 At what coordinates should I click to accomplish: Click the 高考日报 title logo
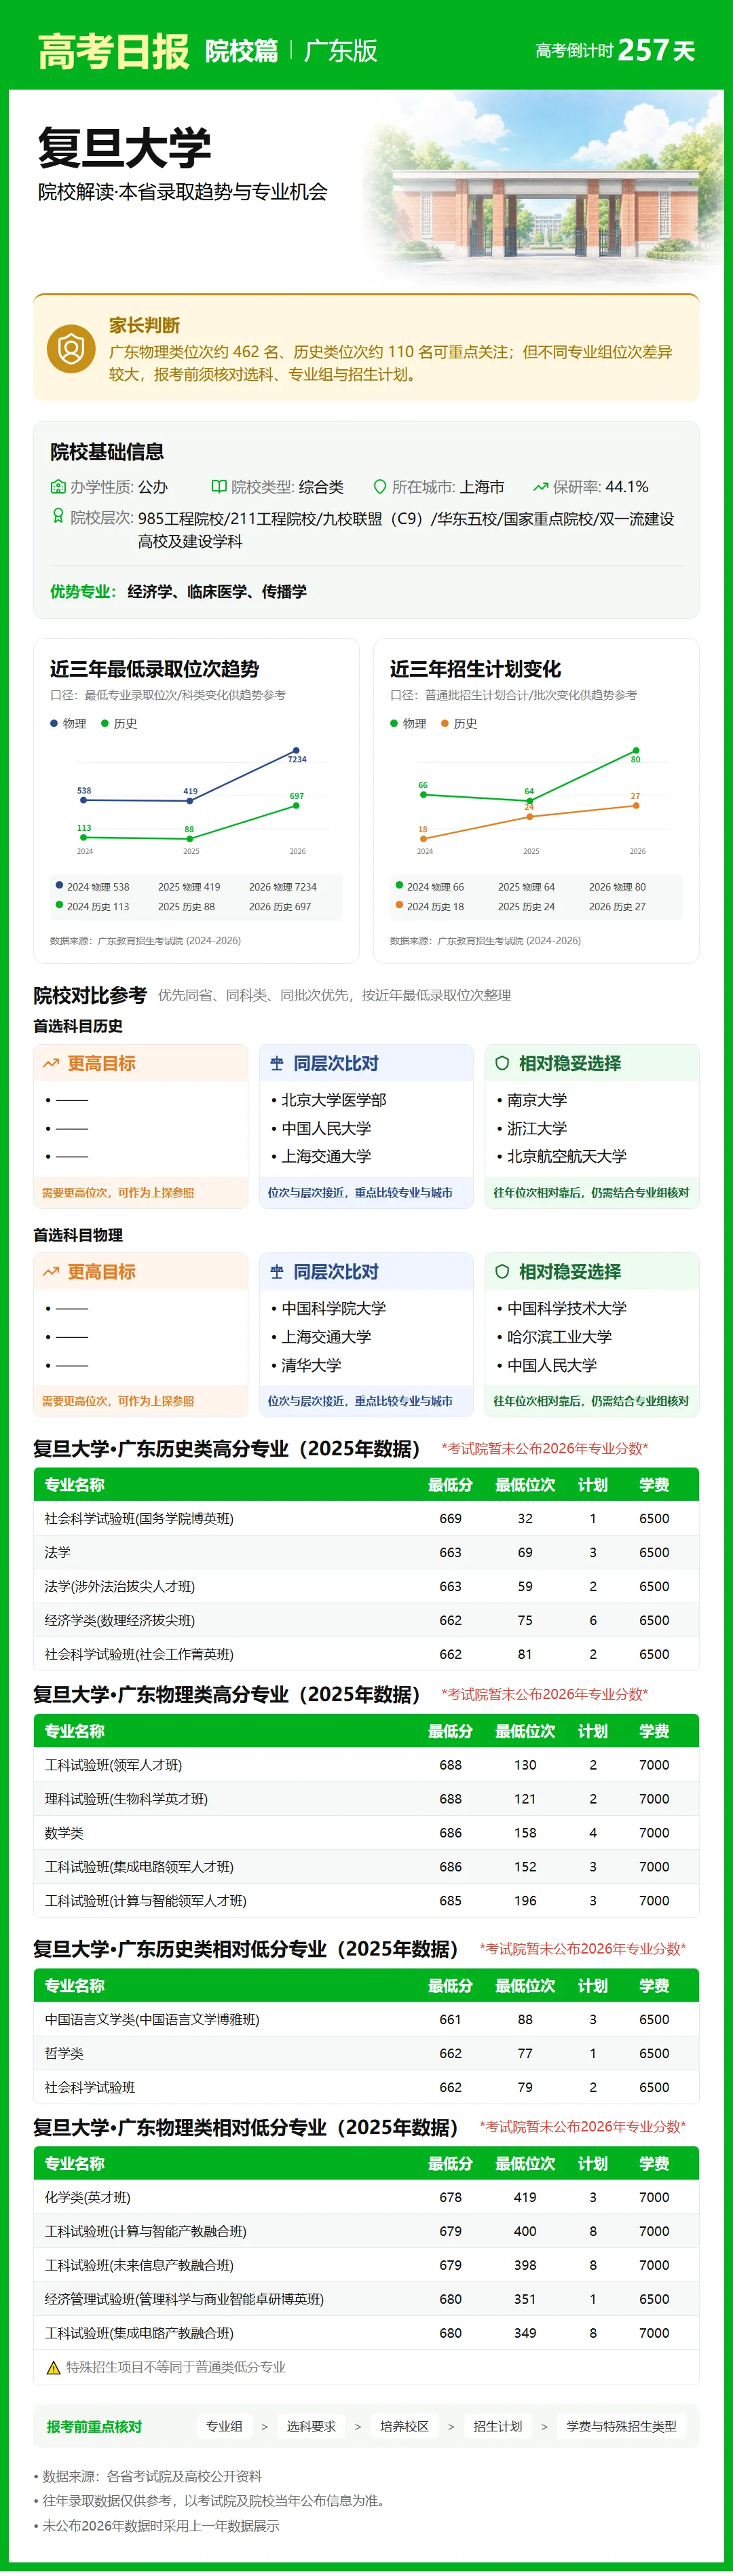[113, 51]
